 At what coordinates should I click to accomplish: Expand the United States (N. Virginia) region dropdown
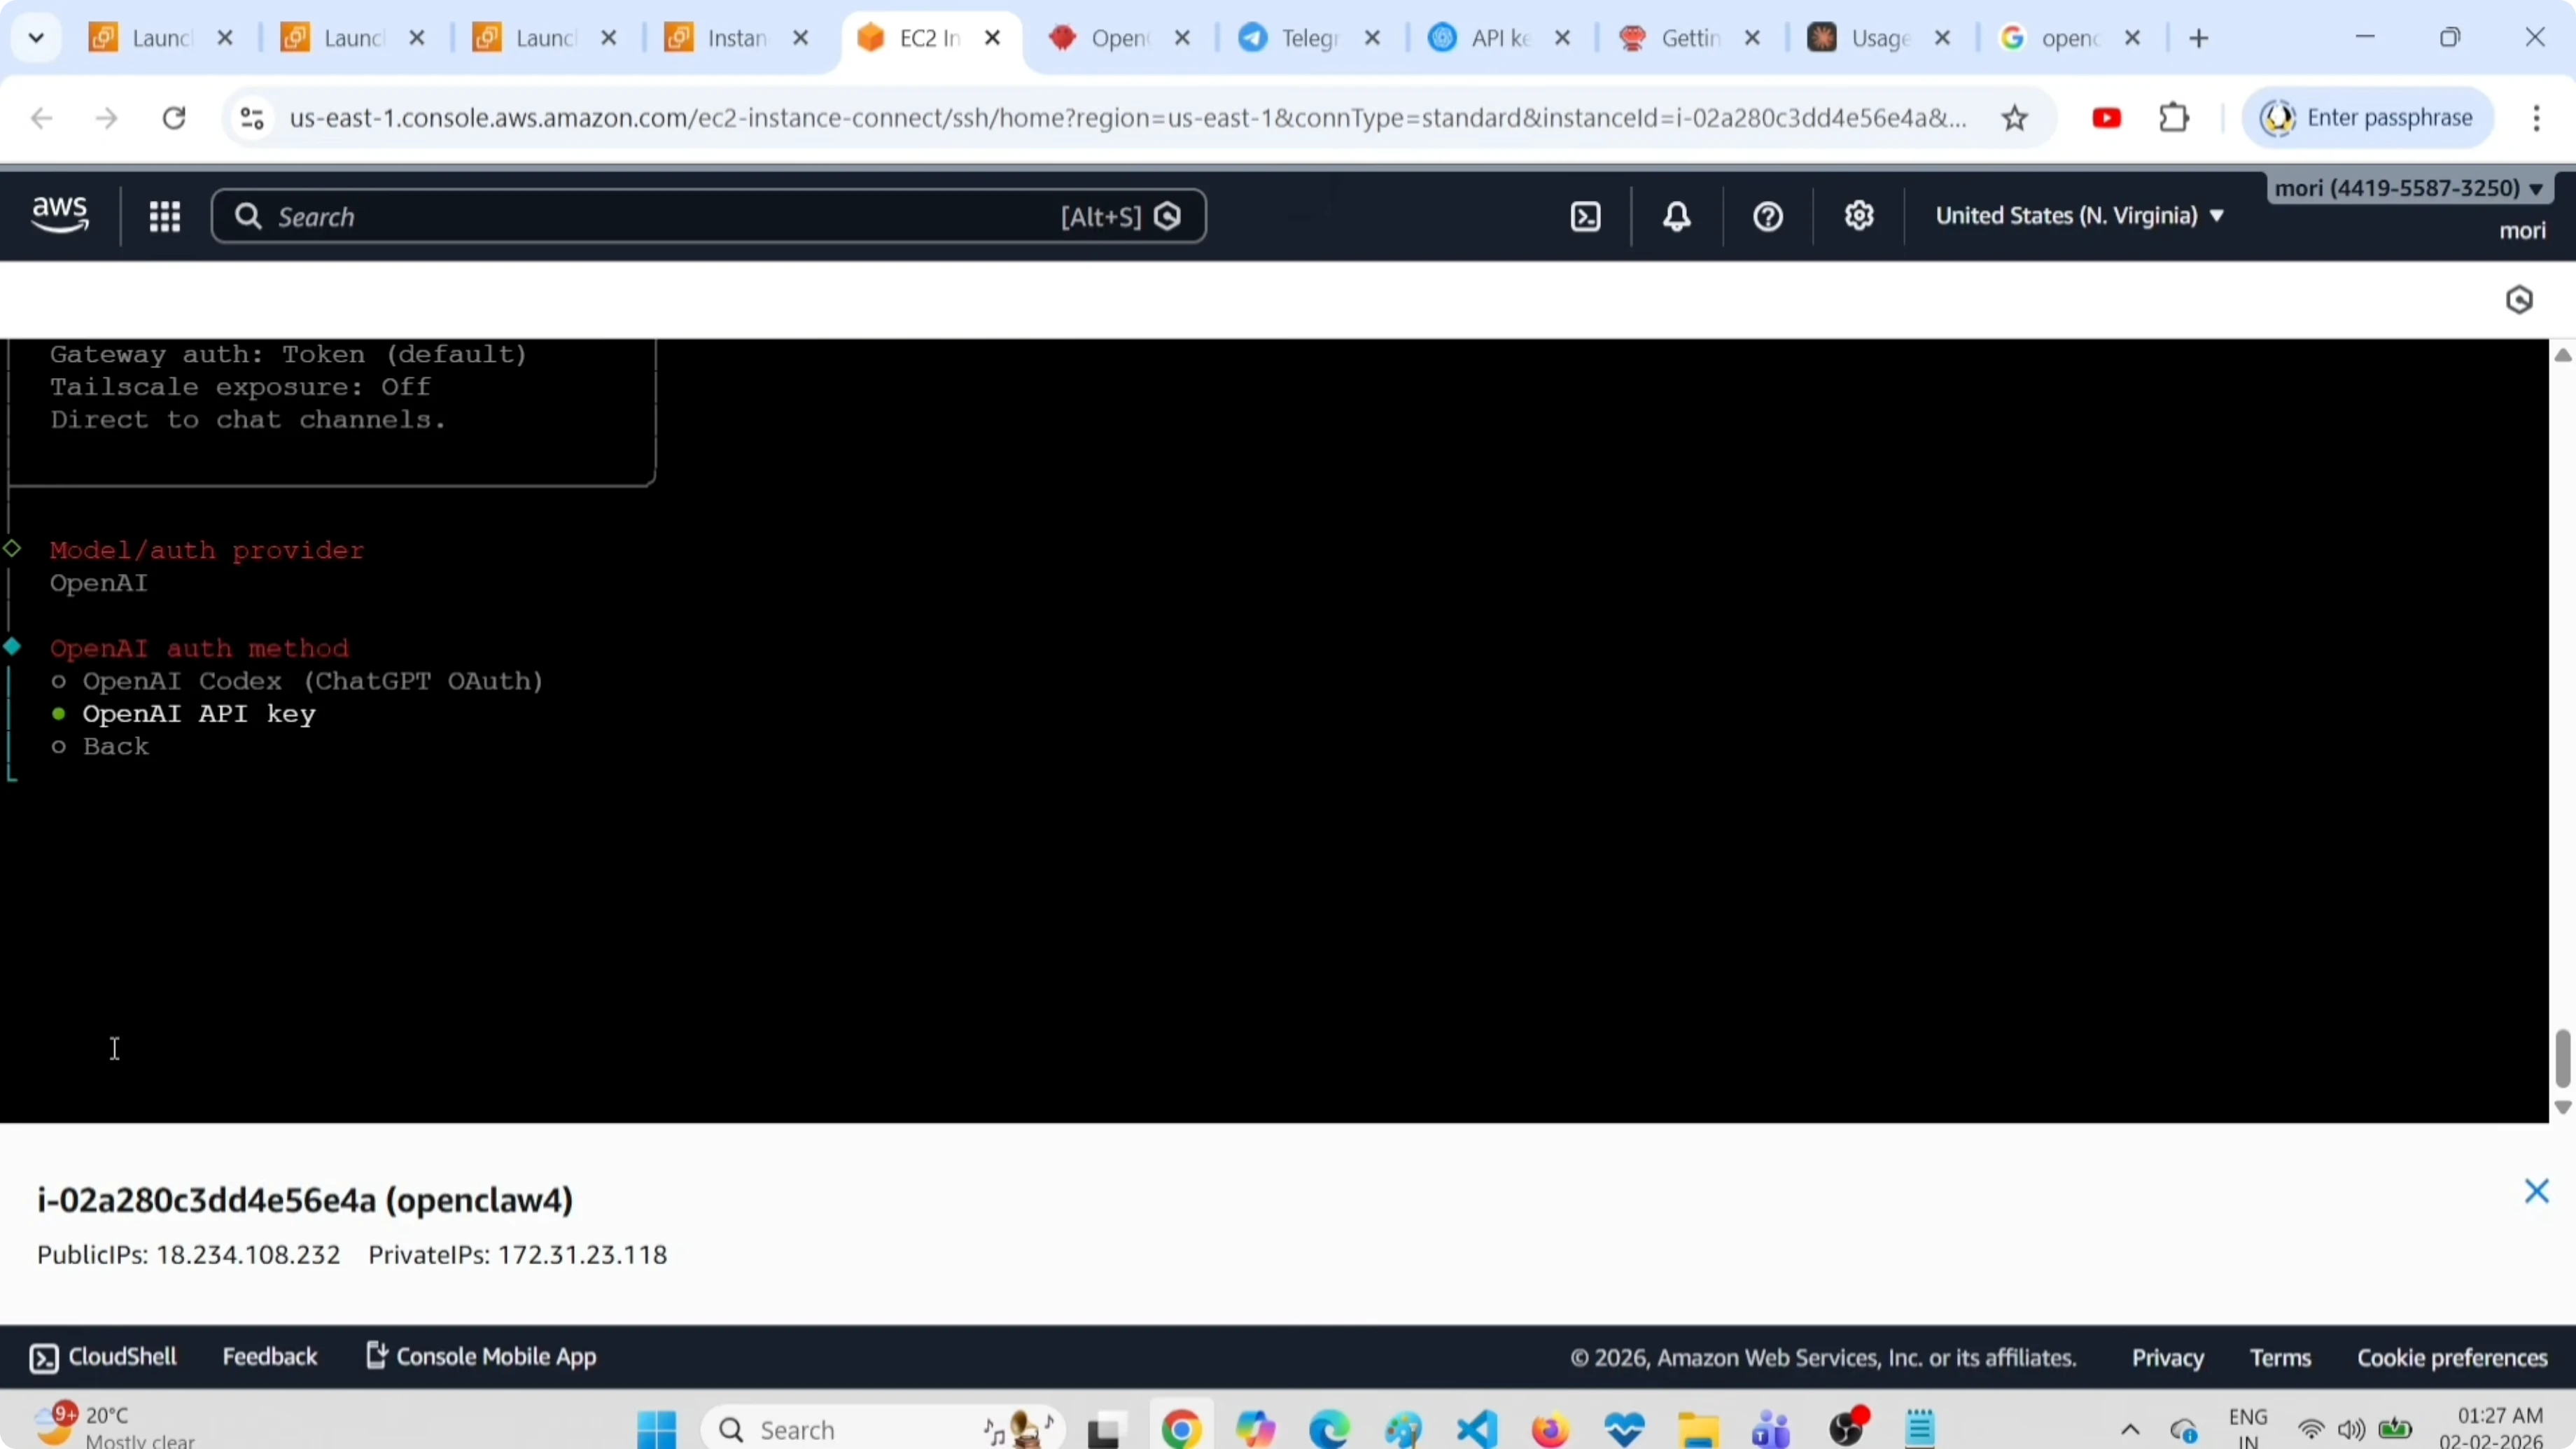tap(2079, 216)
